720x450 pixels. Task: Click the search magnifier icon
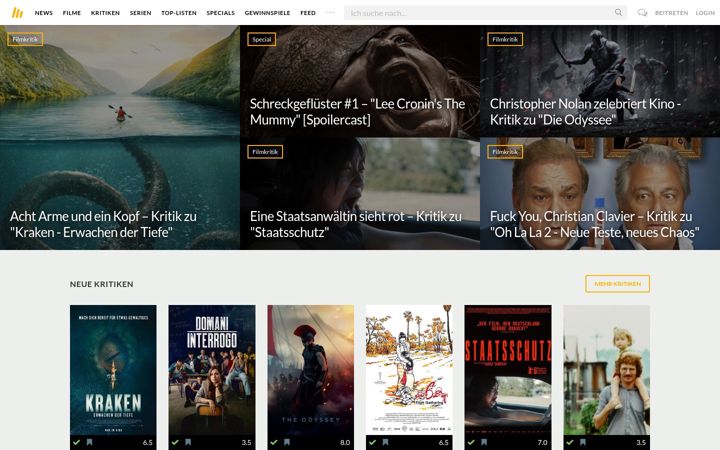619,12
